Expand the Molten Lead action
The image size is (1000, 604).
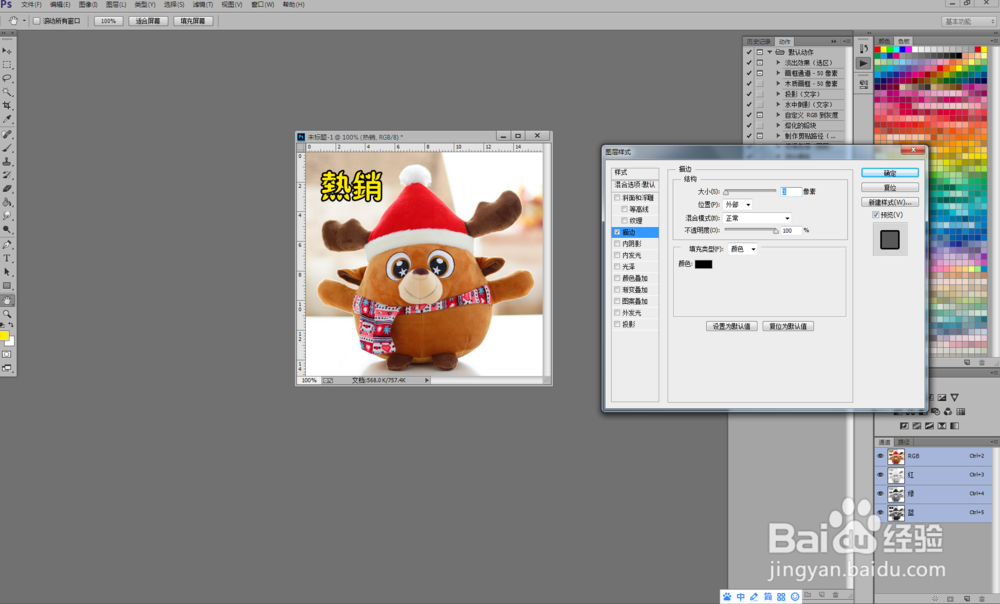click(778, 125)
